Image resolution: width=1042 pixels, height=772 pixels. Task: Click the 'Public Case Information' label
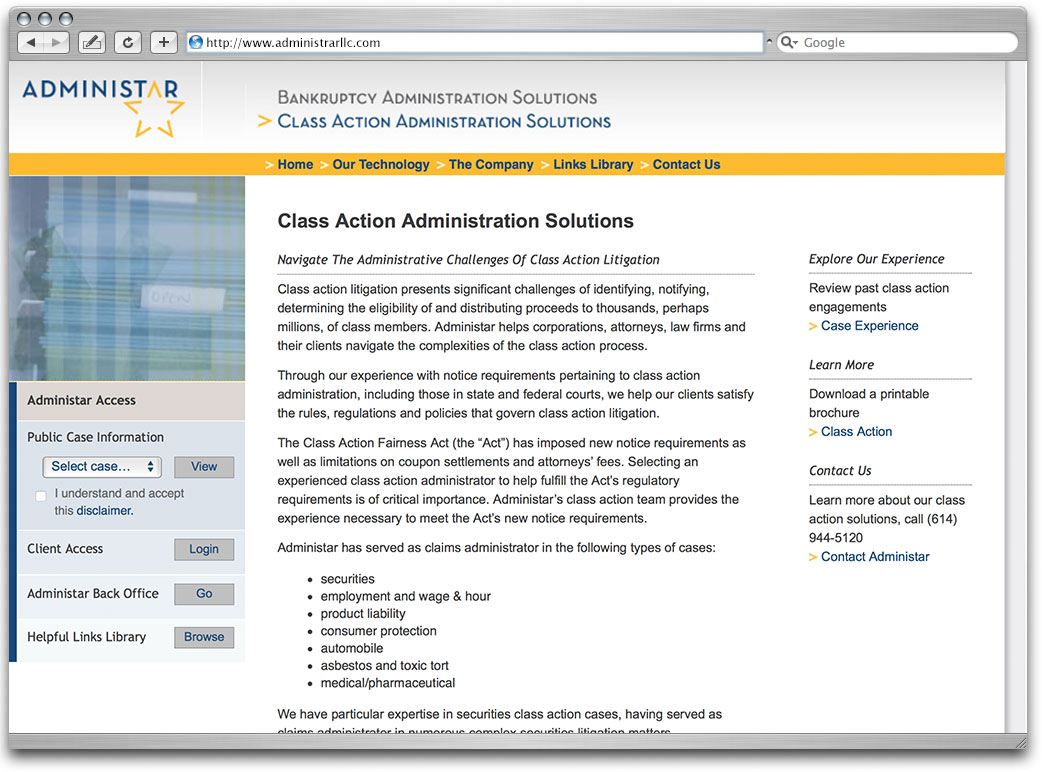(x=95, y=437)
